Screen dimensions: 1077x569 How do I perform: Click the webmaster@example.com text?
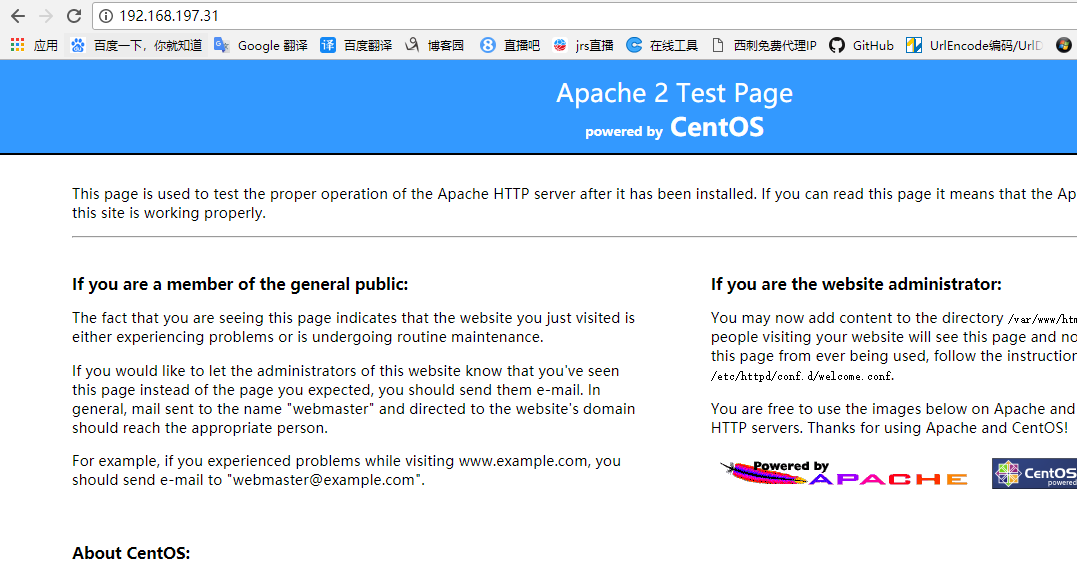324,480
